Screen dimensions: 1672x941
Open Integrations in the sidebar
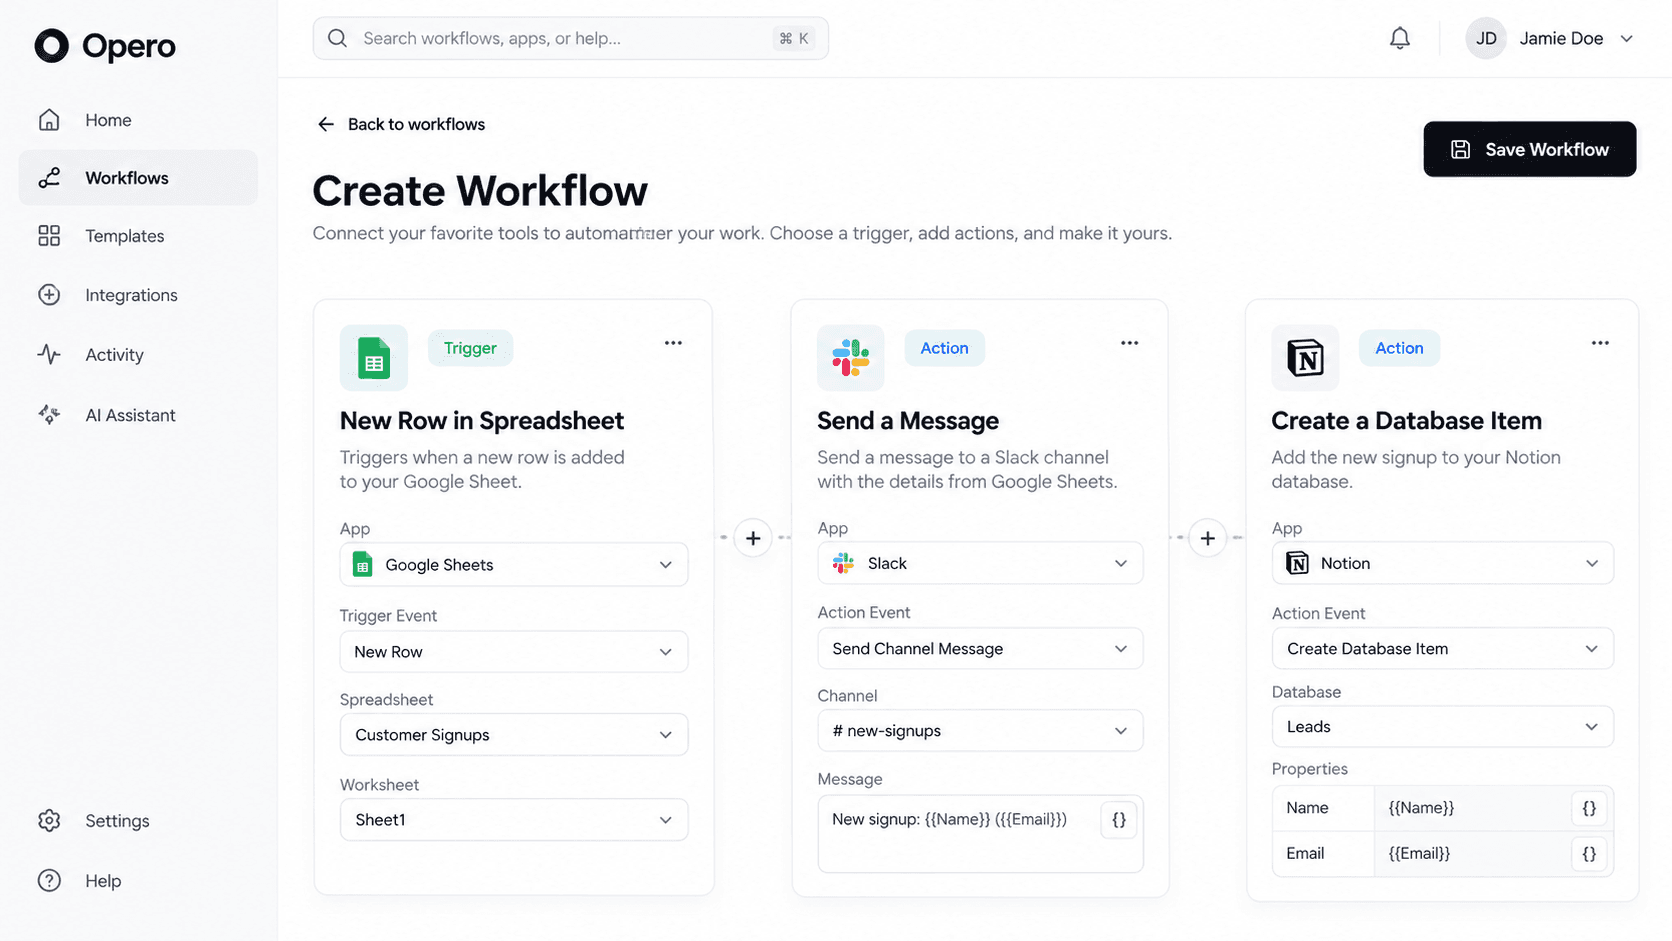(138, 295)
